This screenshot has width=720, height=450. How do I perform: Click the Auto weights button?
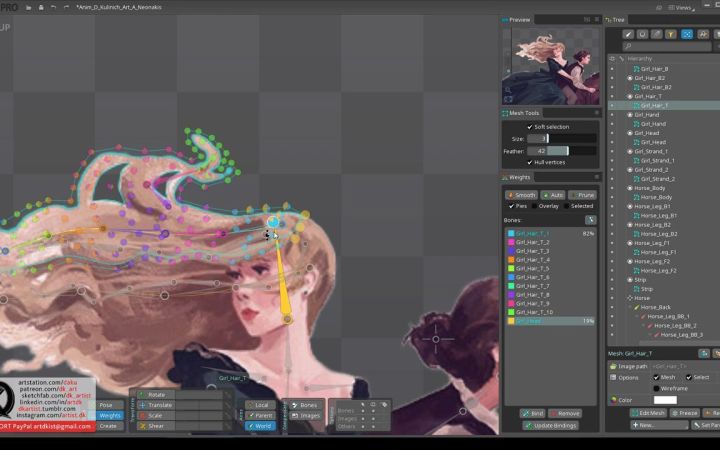pos(552,195)
